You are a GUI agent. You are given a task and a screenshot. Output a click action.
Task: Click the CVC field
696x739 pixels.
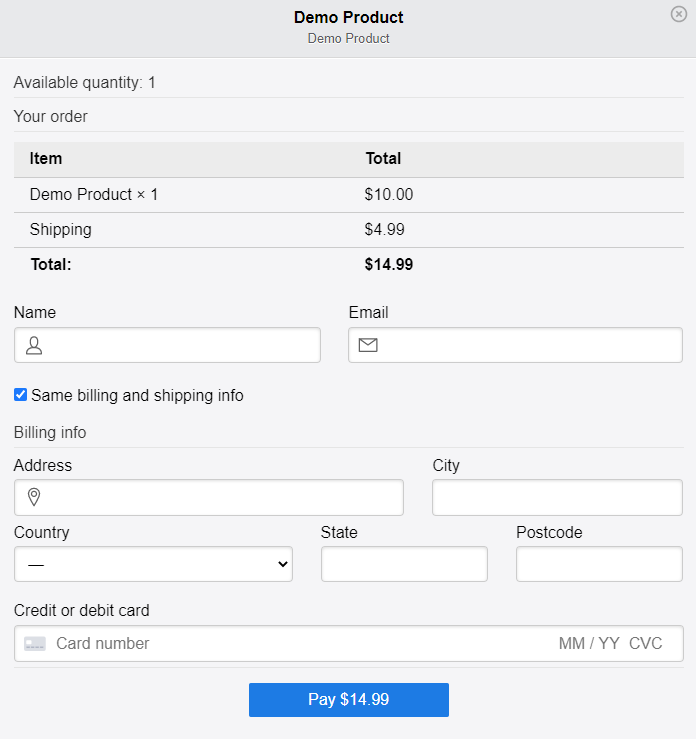click(x=646, y=644)
